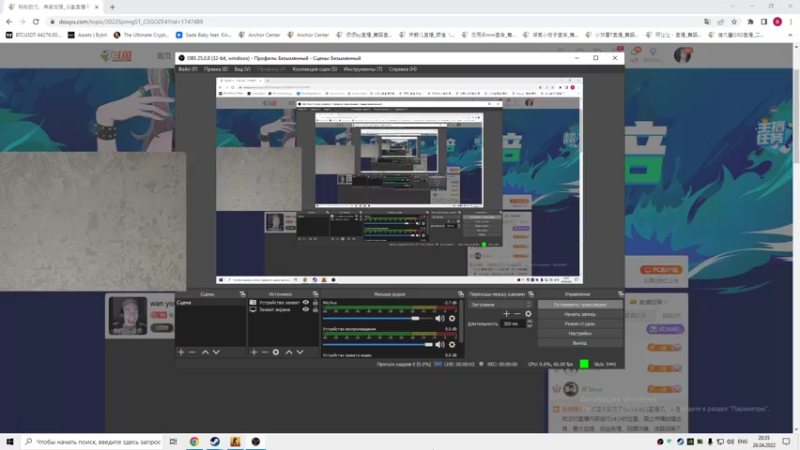
Task: Open Assets Bybit bookmark
Action: pyautogui.click(x=87, y=35)
